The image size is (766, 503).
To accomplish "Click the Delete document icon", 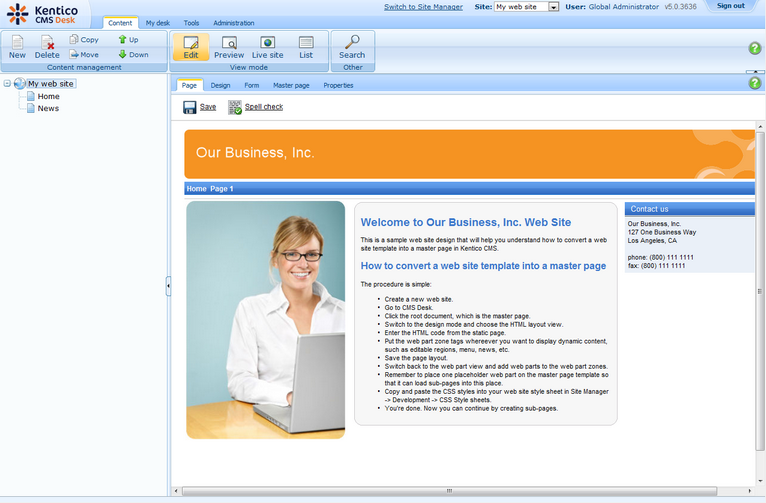I will point(47,43).
